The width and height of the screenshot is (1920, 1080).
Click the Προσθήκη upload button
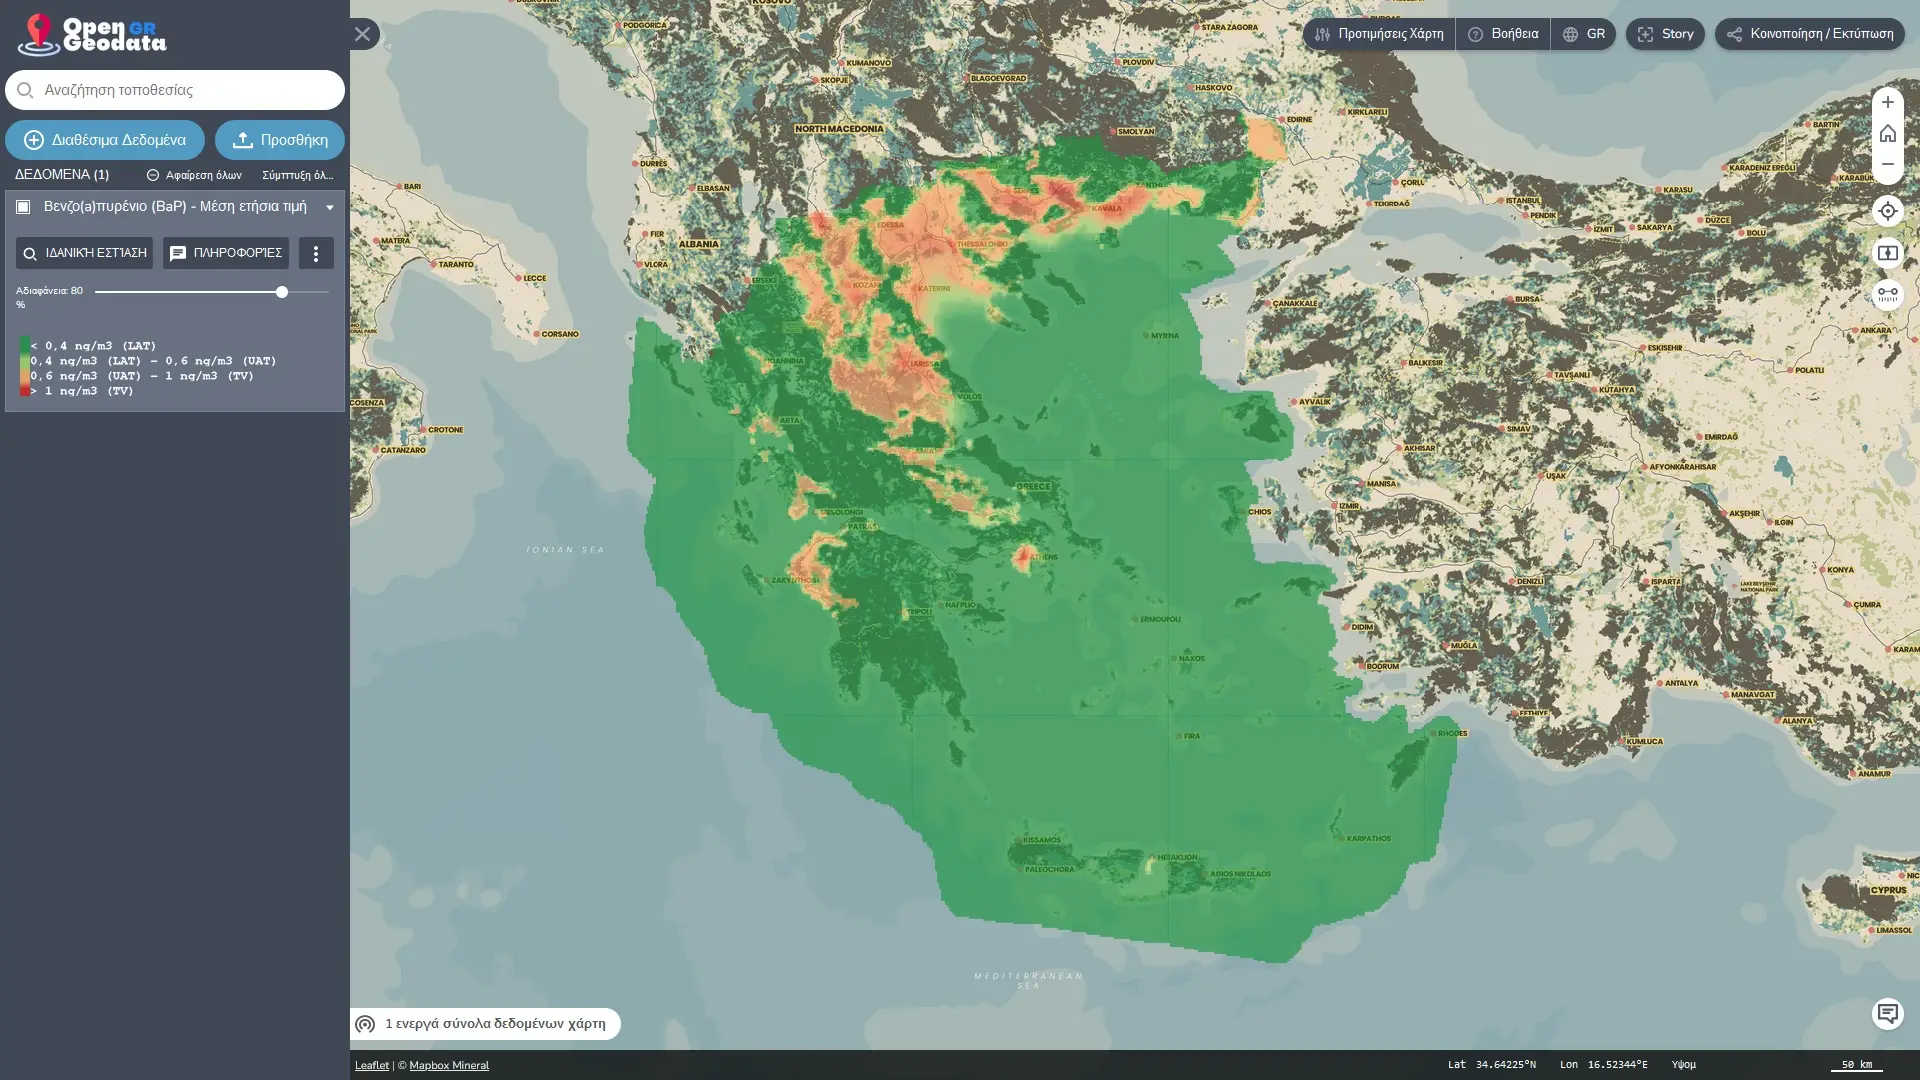(x=280, y=140)
